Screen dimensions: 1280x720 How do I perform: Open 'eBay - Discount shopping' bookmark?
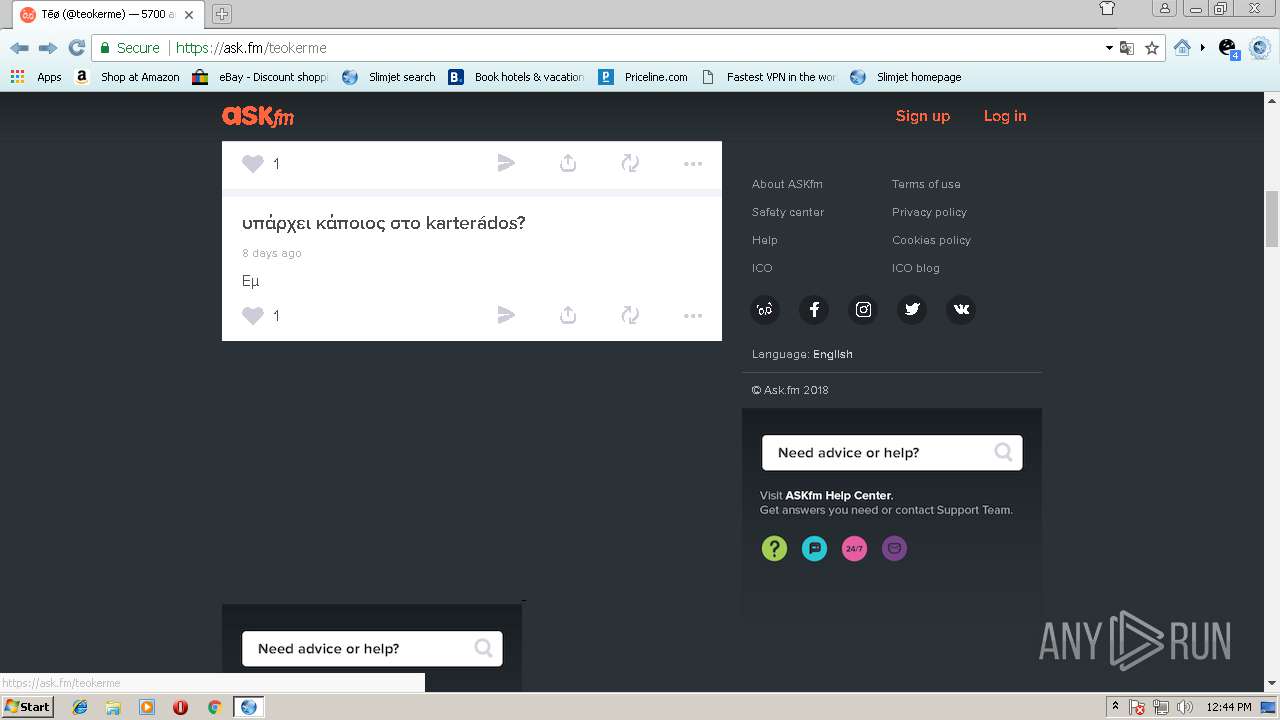(x=260, y=77)
